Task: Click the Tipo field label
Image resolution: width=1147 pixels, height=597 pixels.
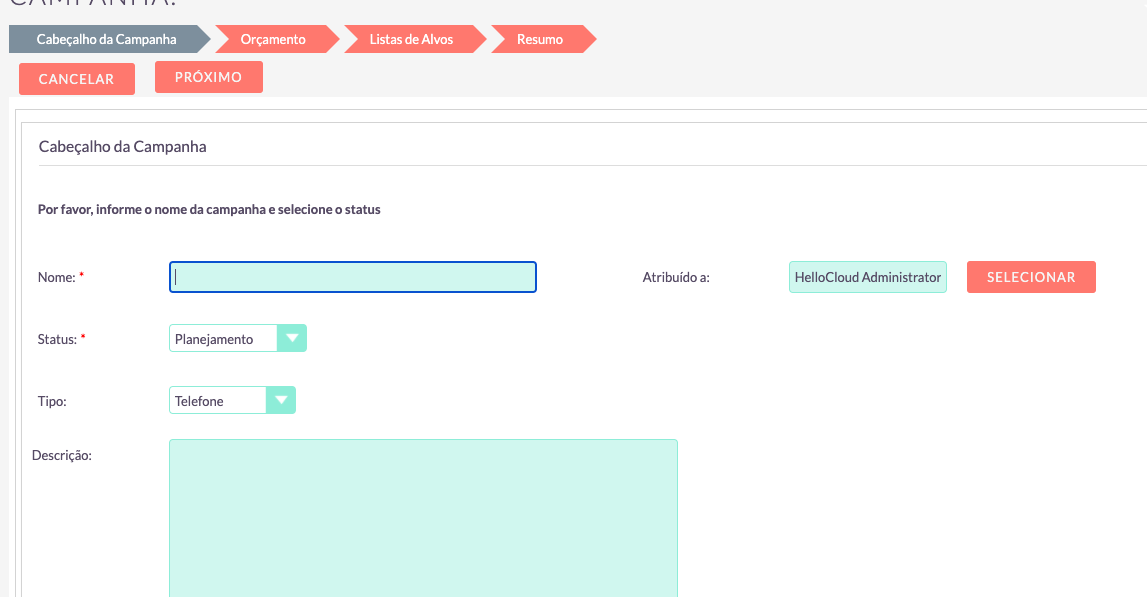Action: tap(52, 402)
